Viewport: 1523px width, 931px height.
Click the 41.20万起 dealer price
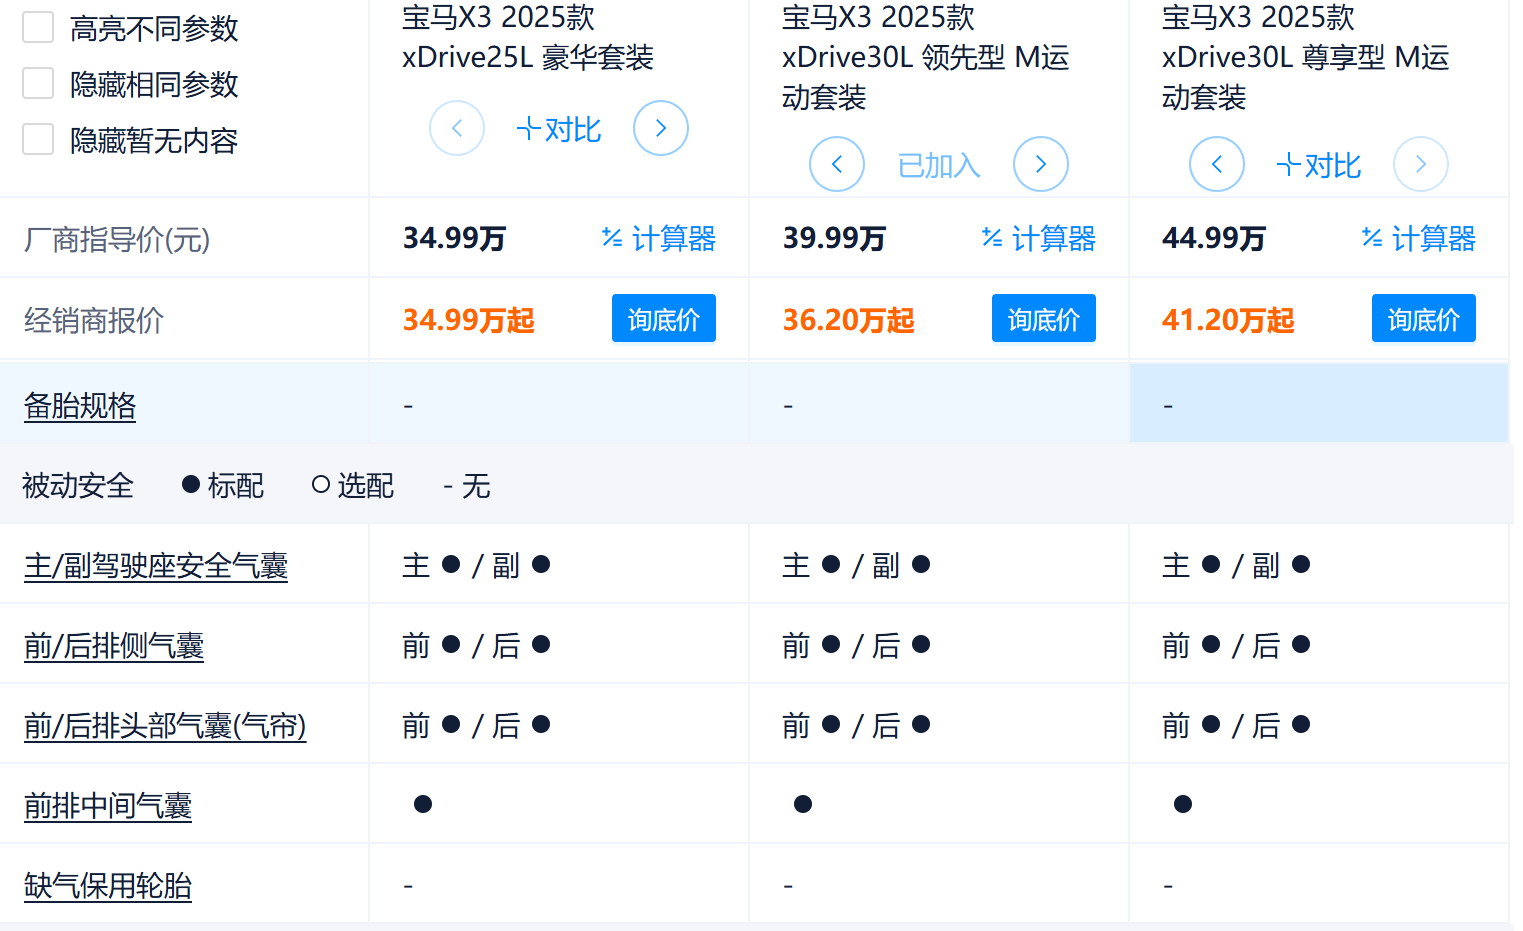coord(1228,319)
